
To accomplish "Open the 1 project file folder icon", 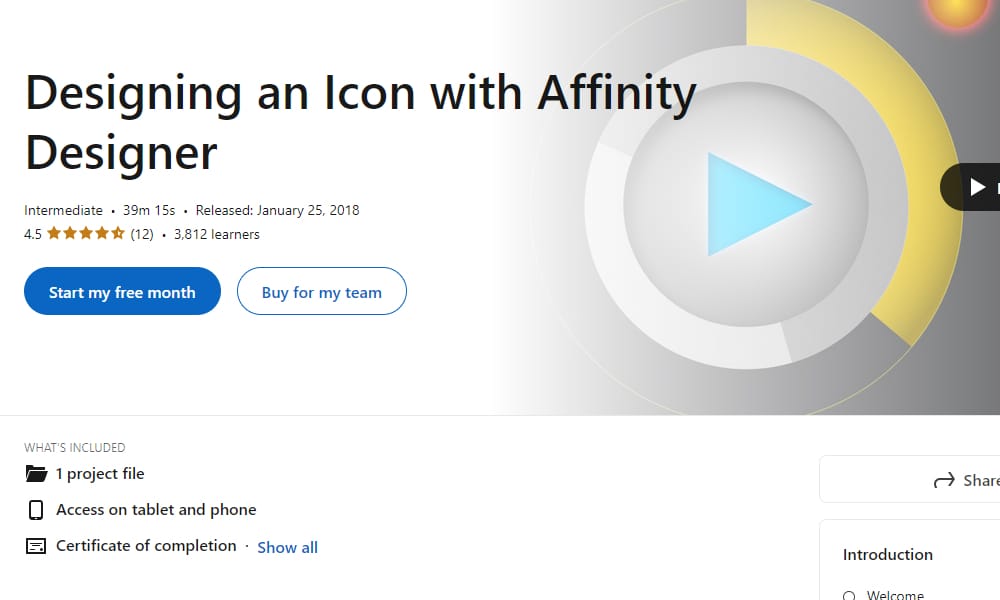I will 35,473.
